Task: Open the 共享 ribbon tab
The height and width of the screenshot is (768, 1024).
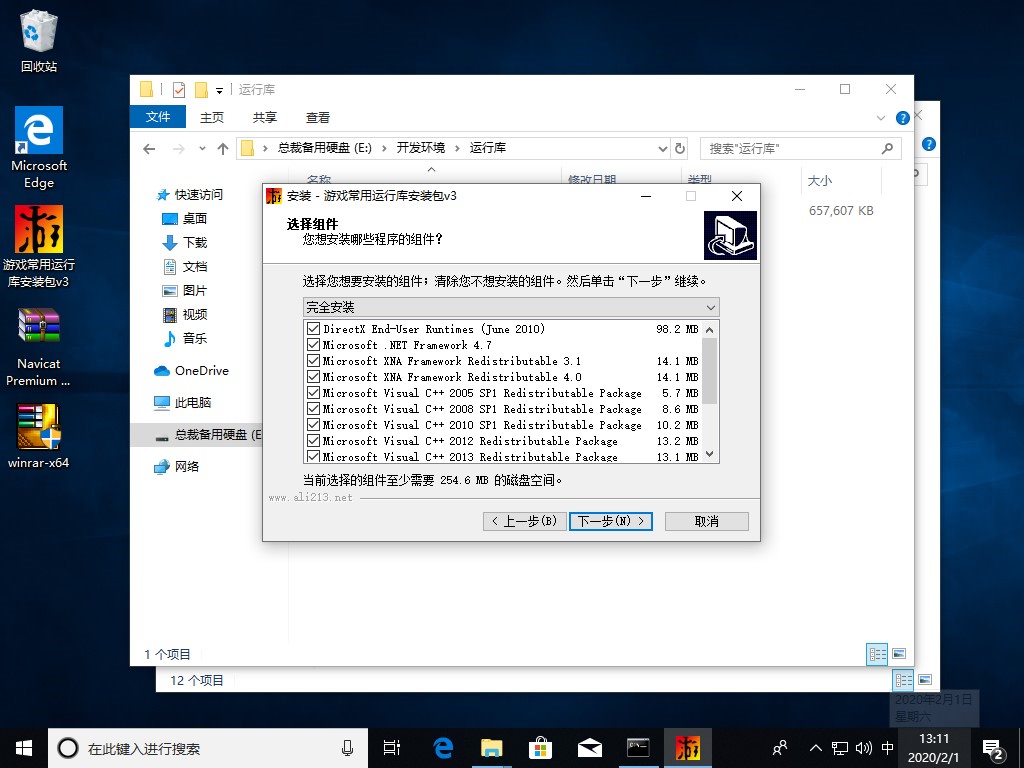Action: click(x=264, y=118)
